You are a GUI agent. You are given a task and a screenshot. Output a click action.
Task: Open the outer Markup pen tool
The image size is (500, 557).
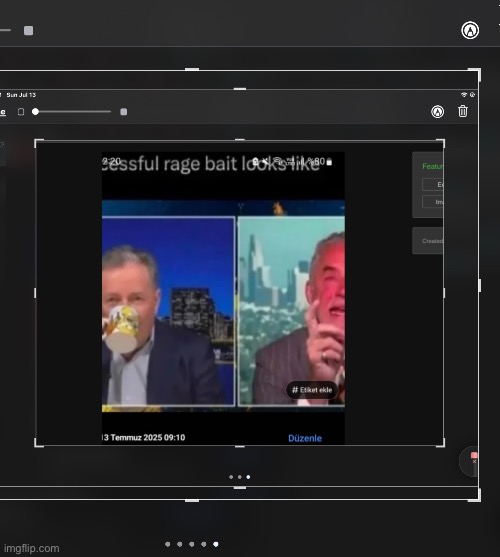click(470, 30)
